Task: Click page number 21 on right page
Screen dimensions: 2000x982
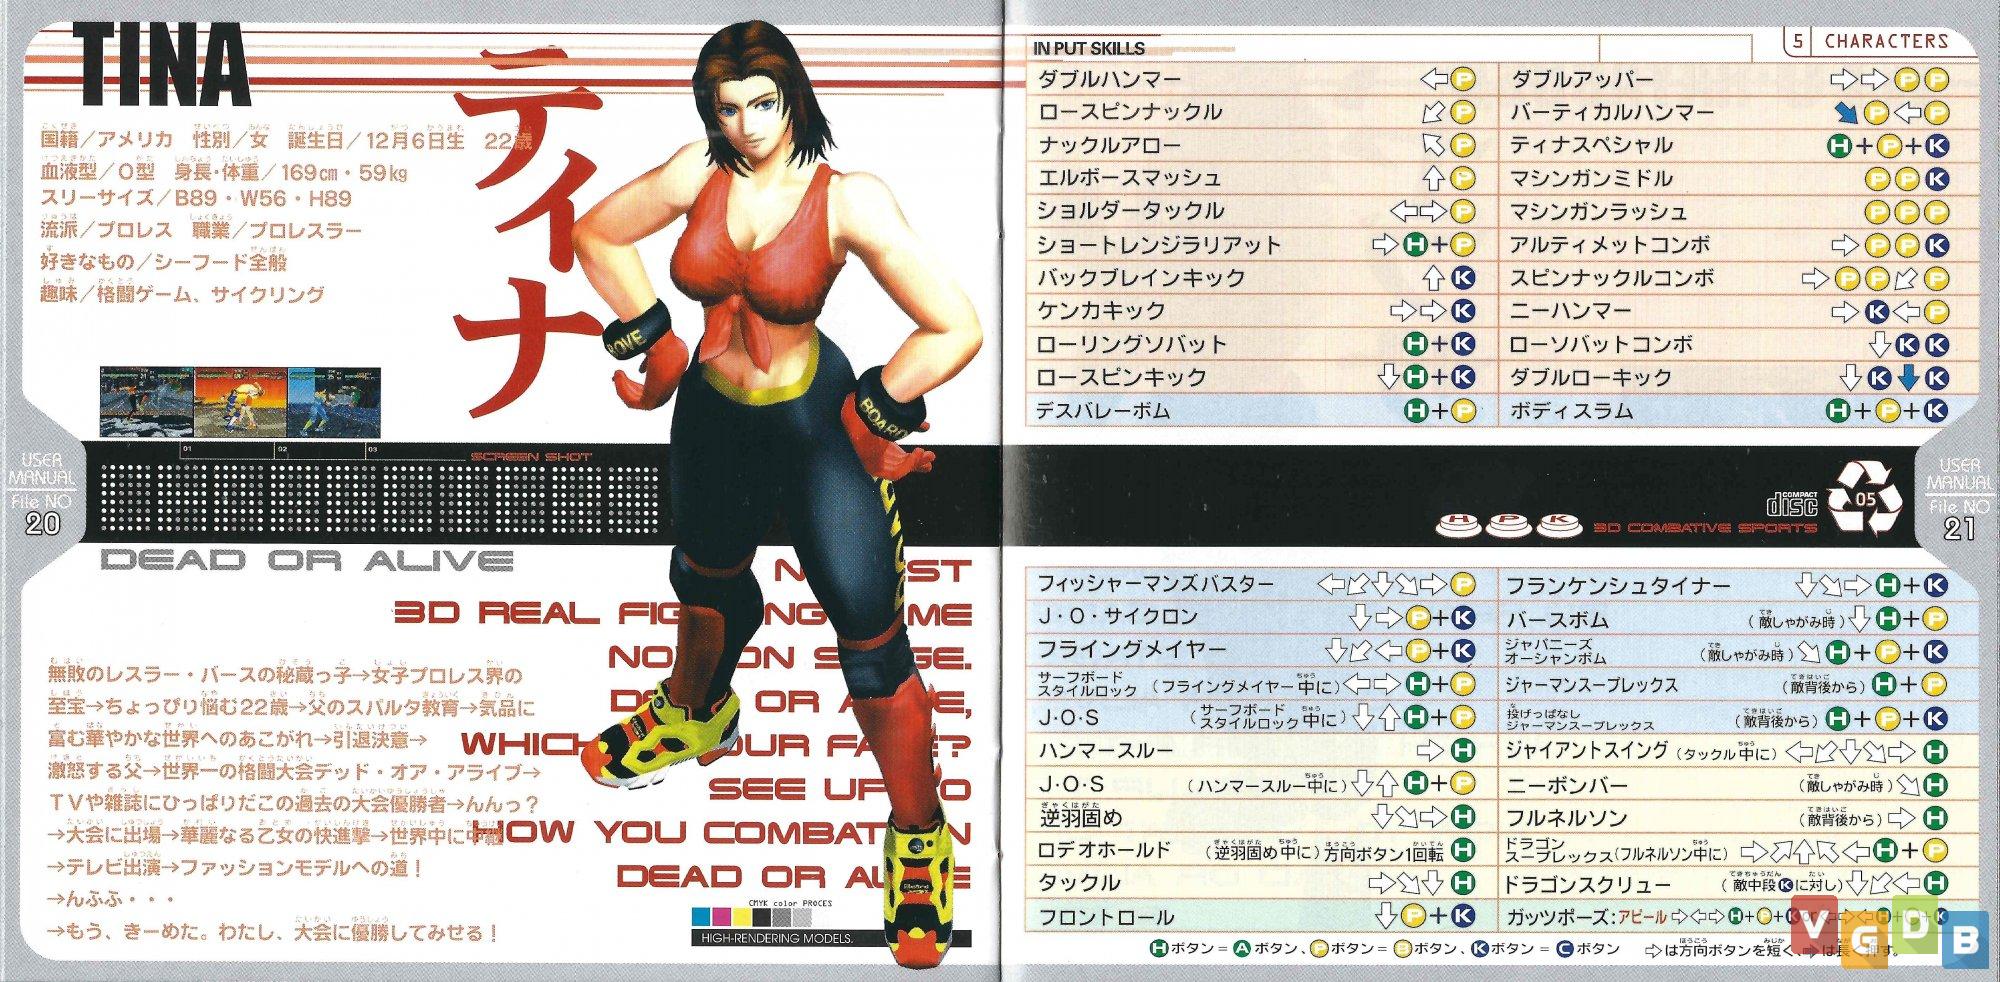Action: (x=1958, y=527)
